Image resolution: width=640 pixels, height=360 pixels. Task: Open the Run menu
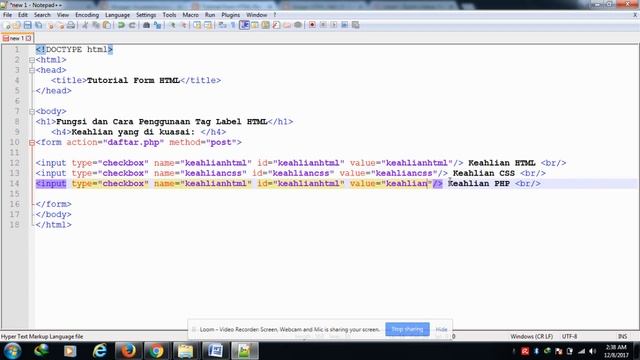tap(210, 15)
